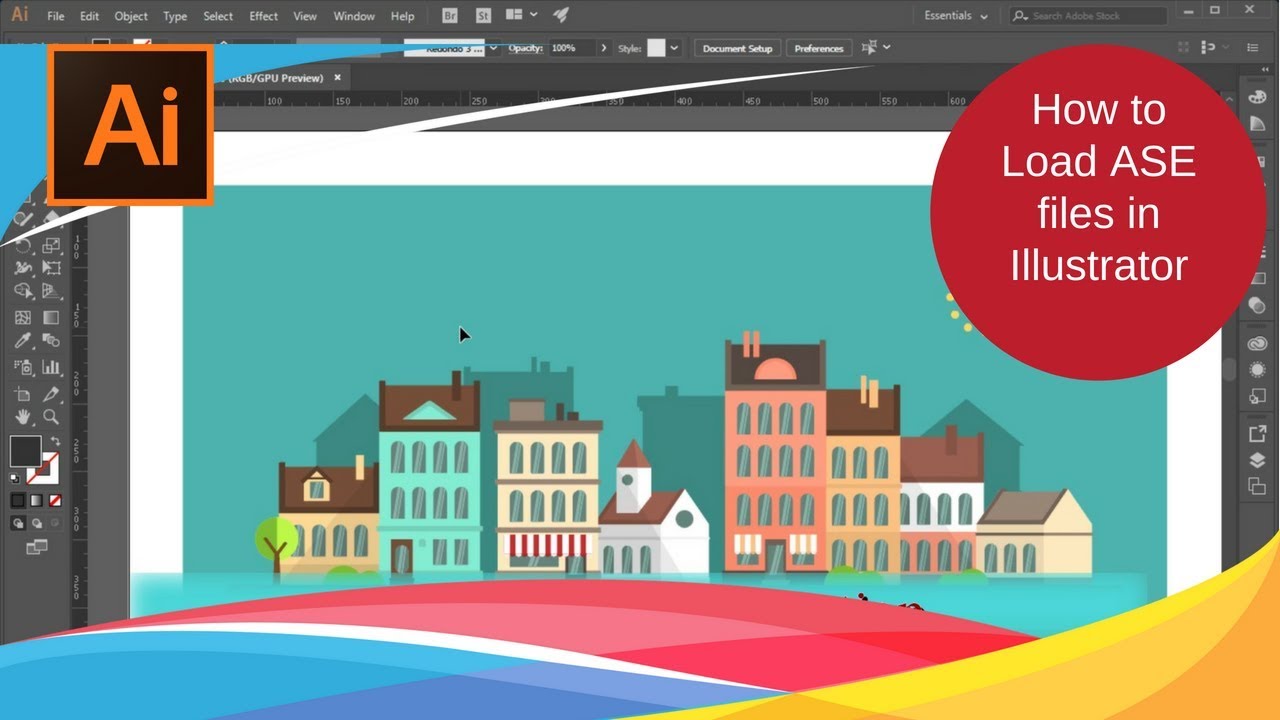Switch to Gradient fill mode button
Screen dimensions: 1280x720
tap(37, 500)
